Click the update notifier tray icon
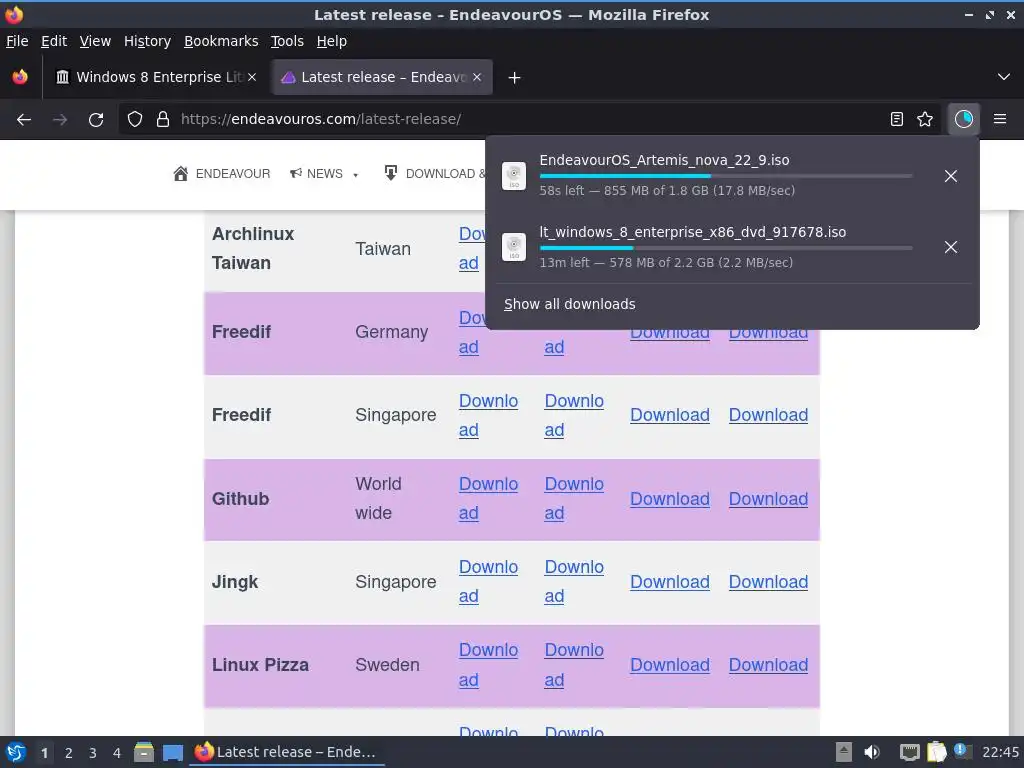 pos(961,751)
